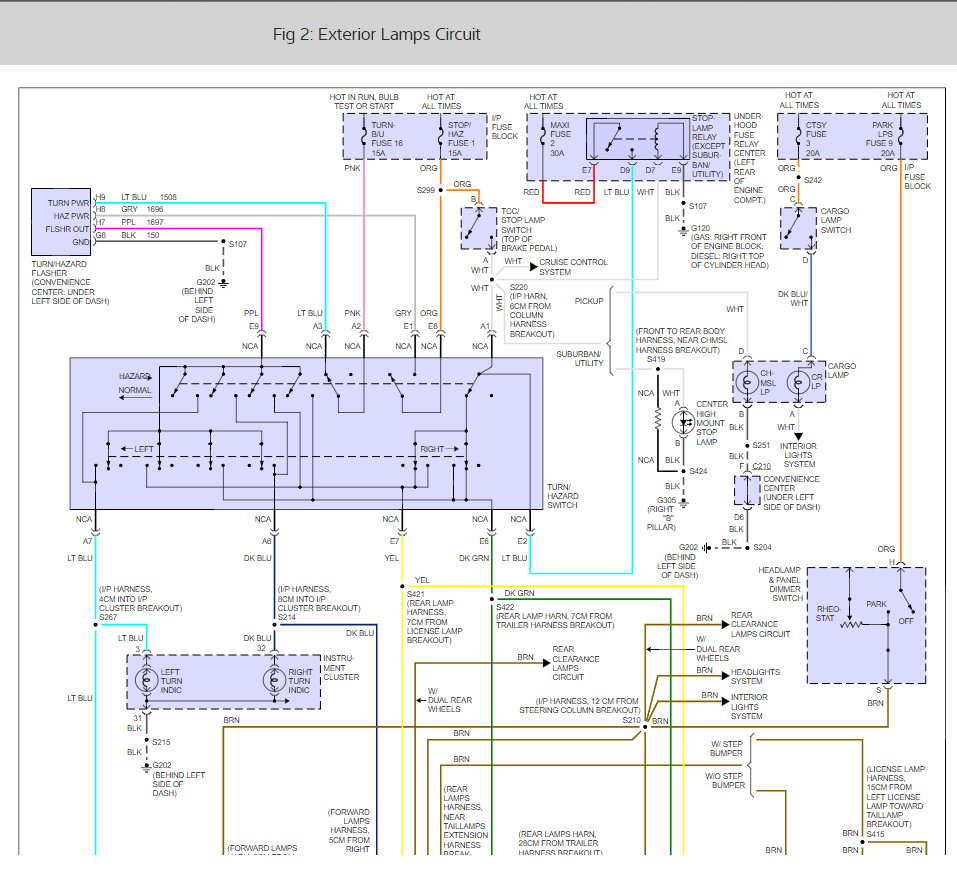Click the 'HEADLIGHTS SYSTEM' label
Screen dimensions: 957x871
(755, 676)
